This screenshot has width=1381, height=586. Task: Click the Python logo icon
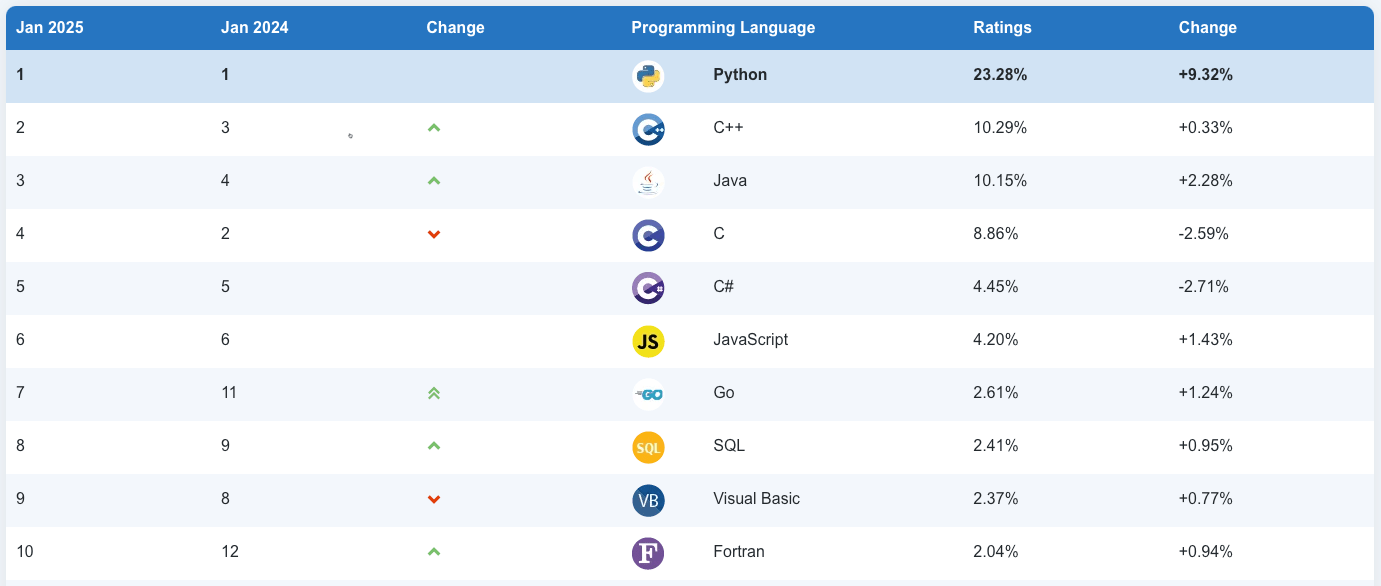[x=648, y=76]
